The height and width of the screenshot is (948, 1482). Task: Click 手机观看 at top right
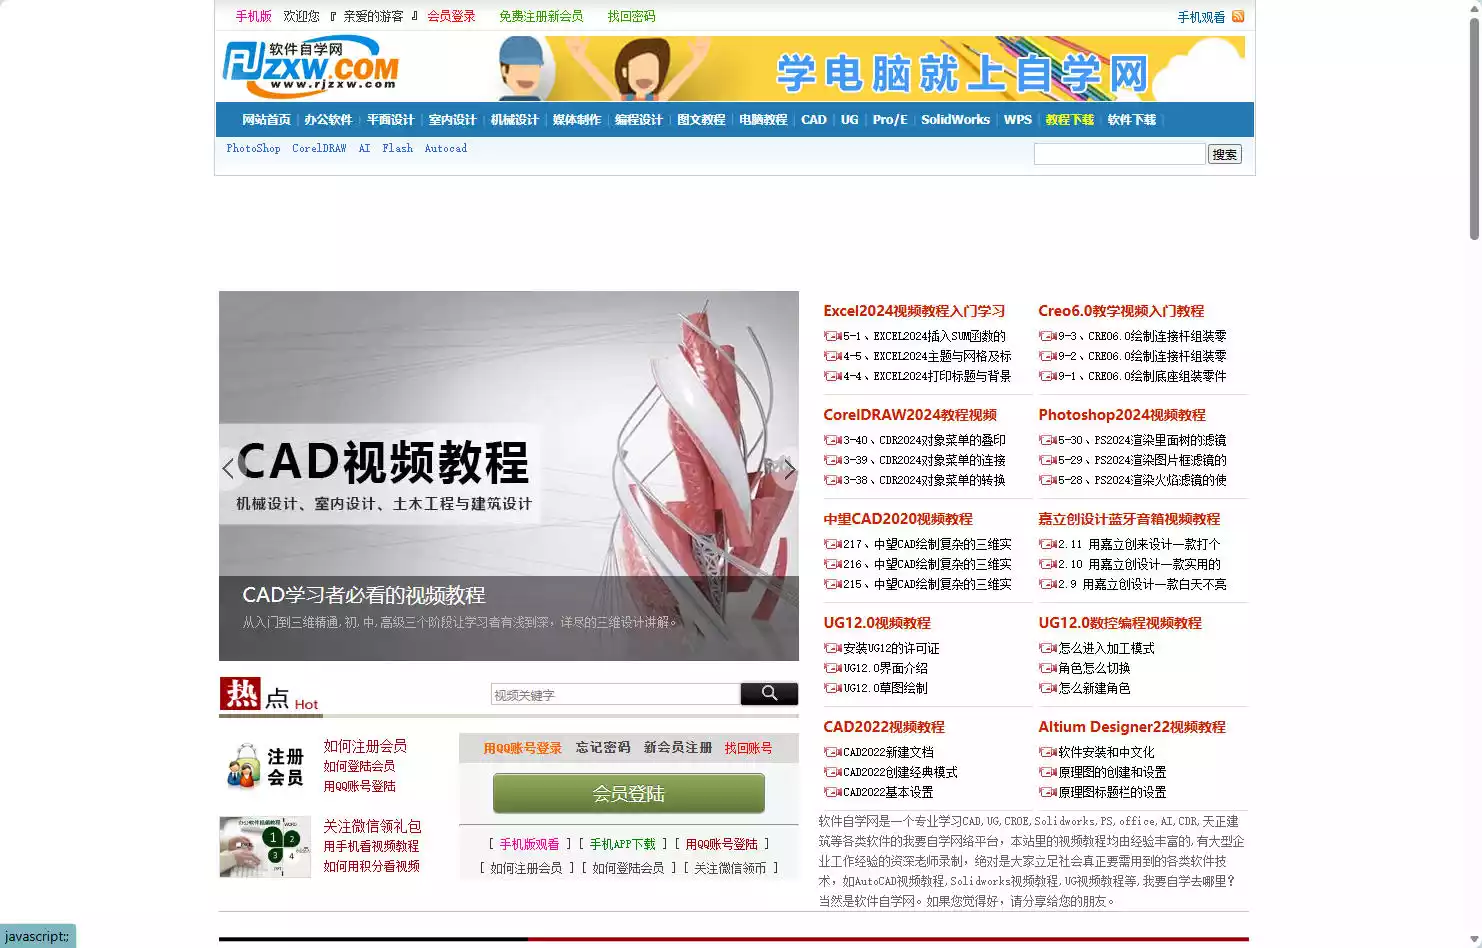pyautogui.click(x=1201, y=17)
